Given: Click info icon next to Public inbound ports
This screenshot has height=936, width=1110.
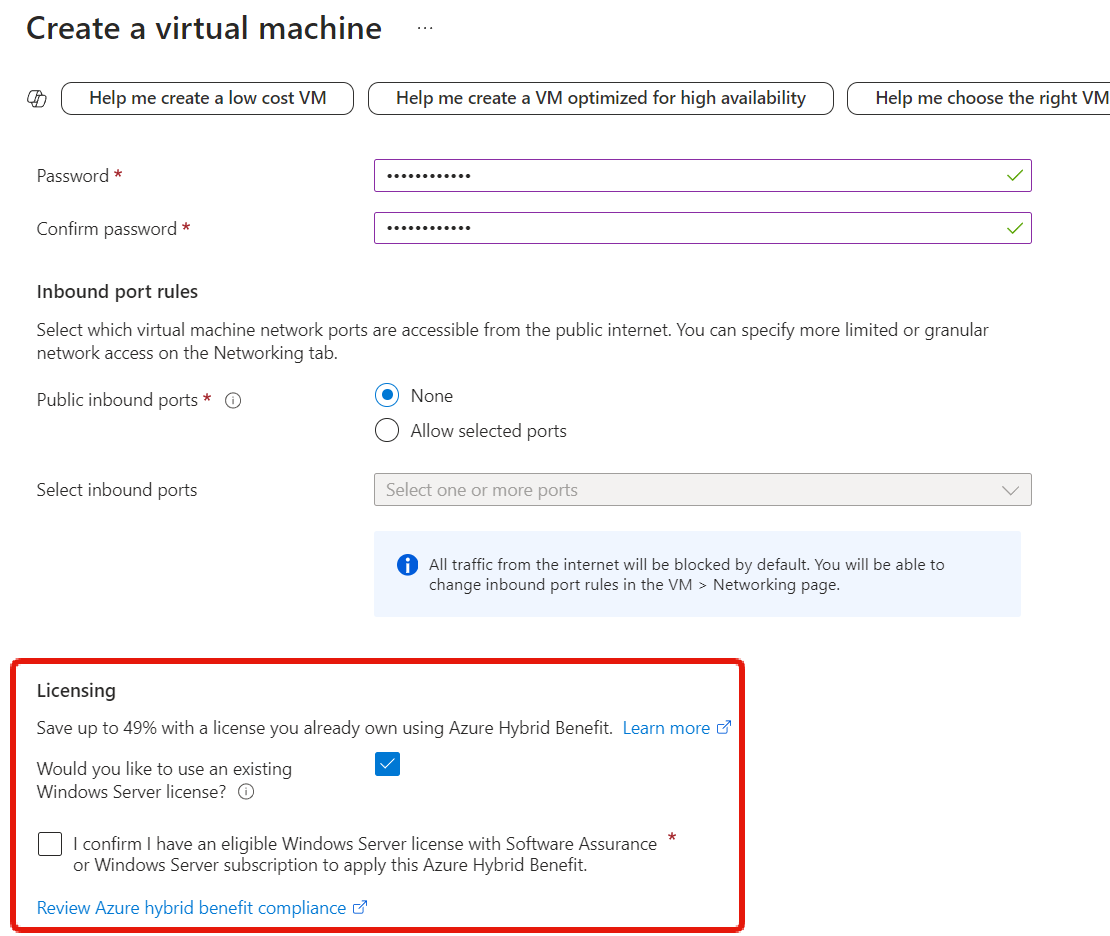Looking at the screenshot, I should (233, 401).
